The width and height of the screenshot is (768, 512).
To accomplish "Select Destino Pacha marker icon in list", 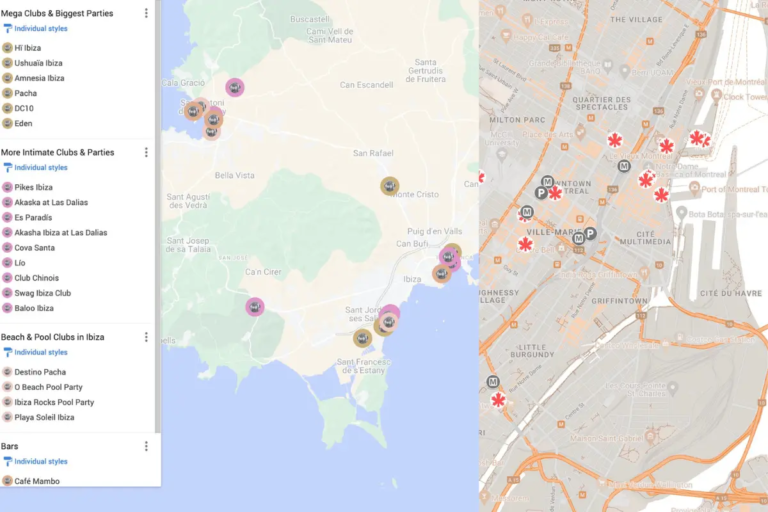I will [x=7, y=372].
